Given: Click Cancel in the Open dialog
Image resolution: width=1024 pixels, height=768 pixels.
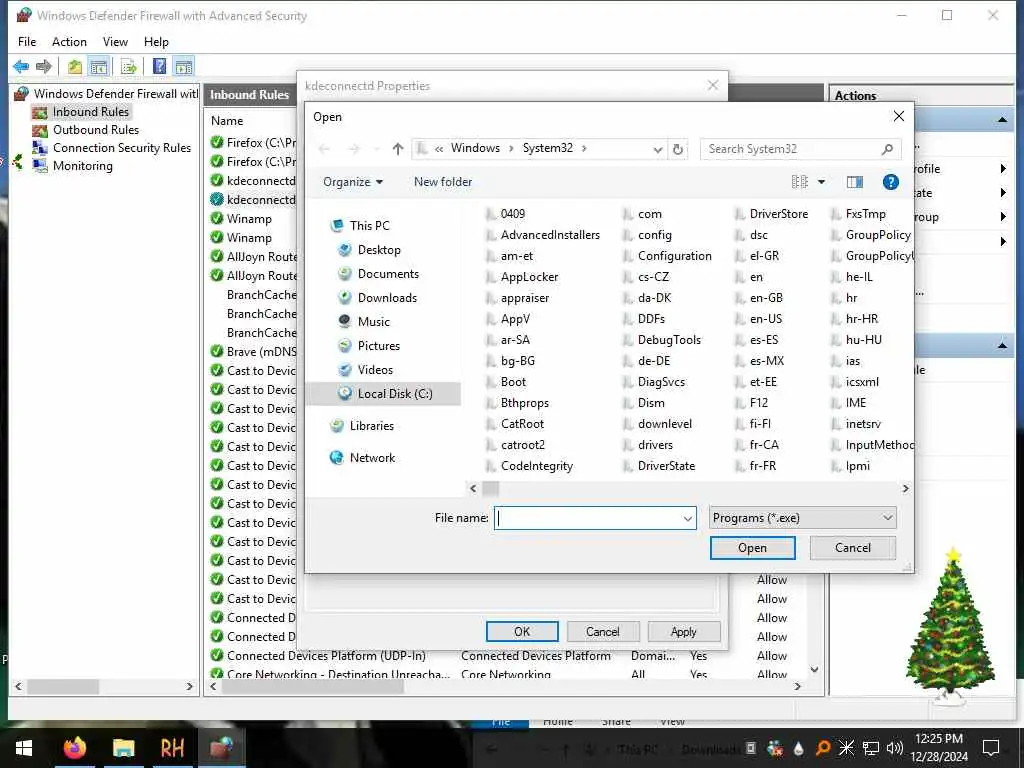Looking at the screenshot, I should [852, 548].
